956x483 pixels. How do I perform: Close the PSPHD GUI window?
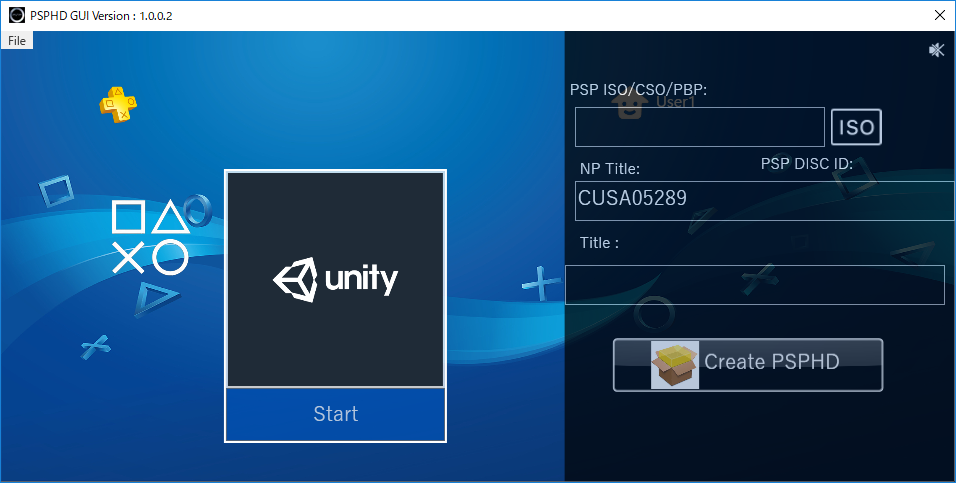940,15
